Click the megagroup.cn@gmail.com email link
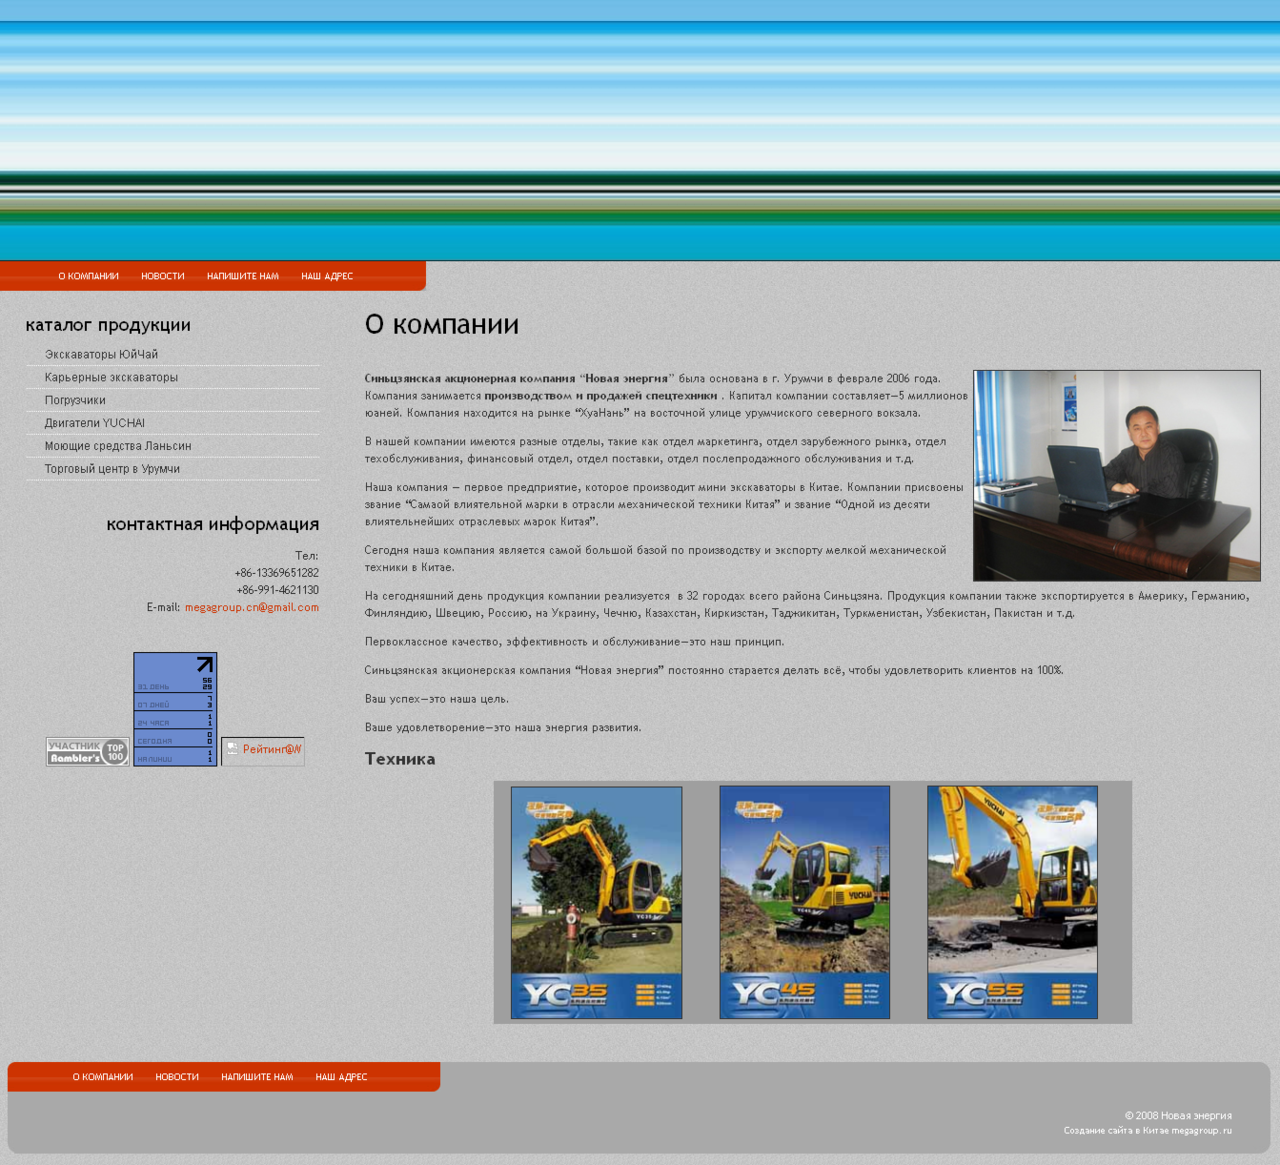The width and height of the screenshot is (1280, 1165). 252,607
